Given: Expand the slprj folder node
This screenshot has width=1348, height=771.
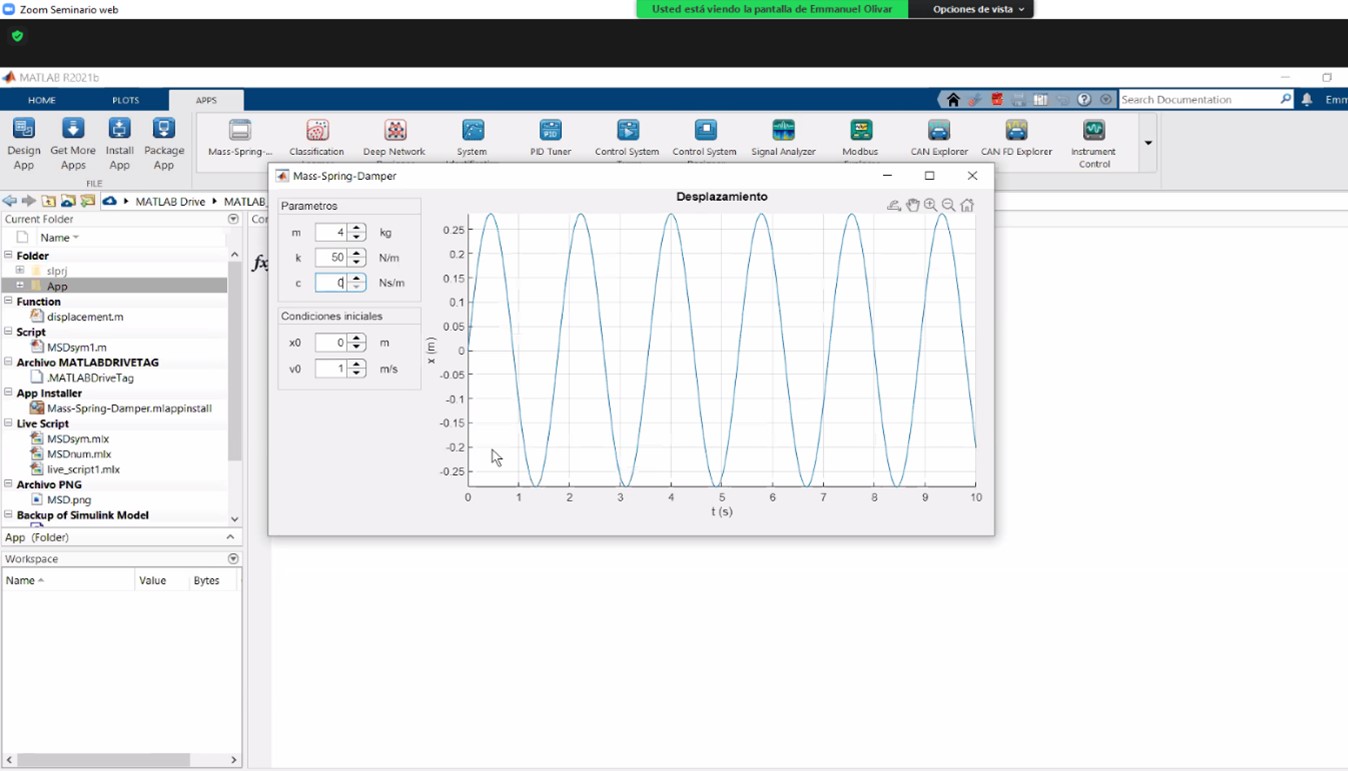Looking at the screenshot, I should pyautogui.click(x=19, y=271).
